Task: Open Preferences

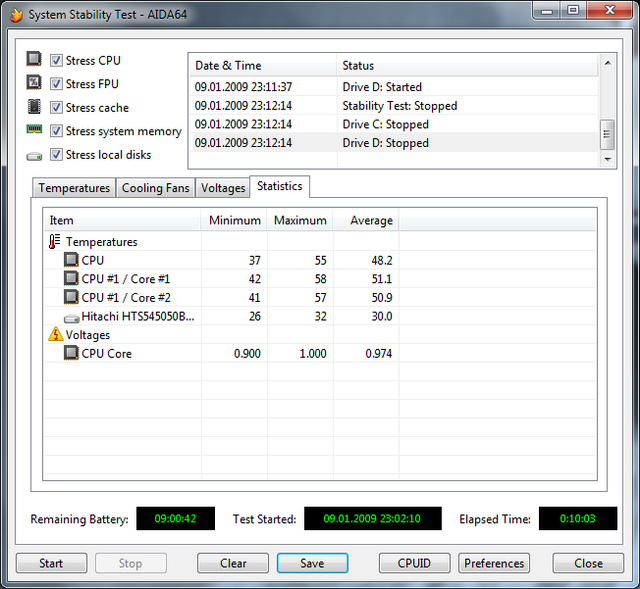Action: (494, 563)
